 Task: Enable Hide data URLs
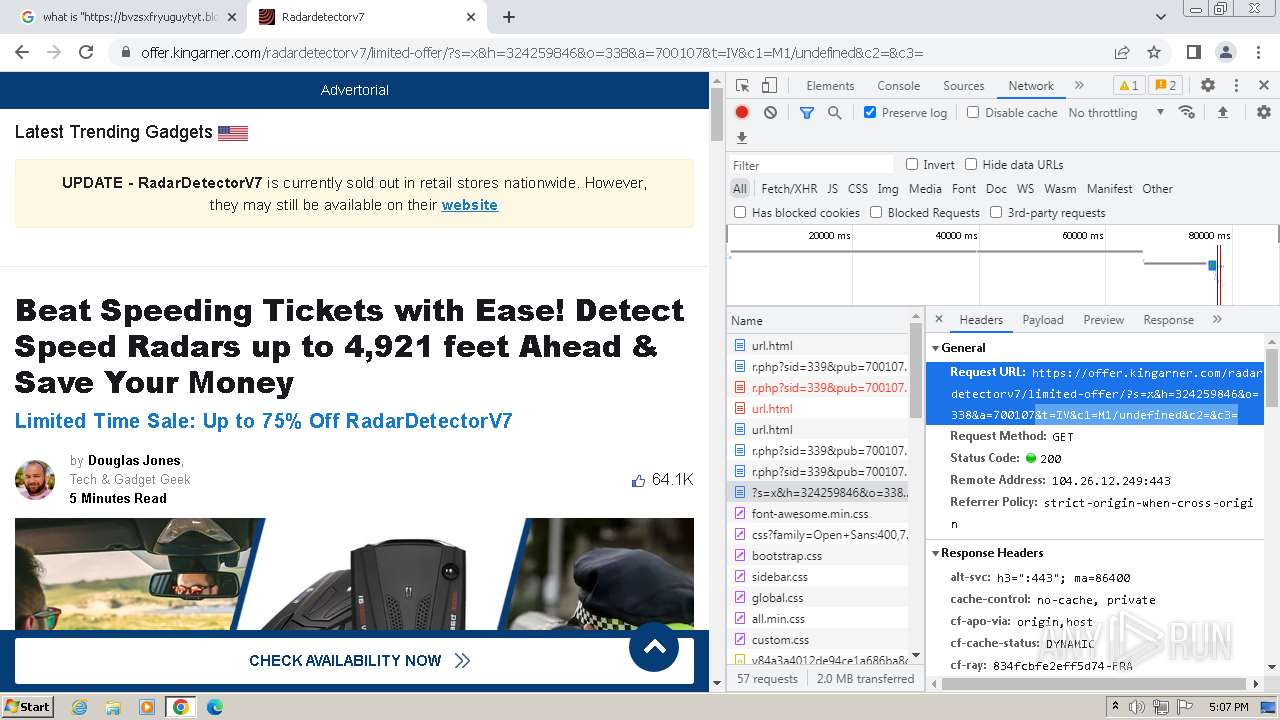971,164
